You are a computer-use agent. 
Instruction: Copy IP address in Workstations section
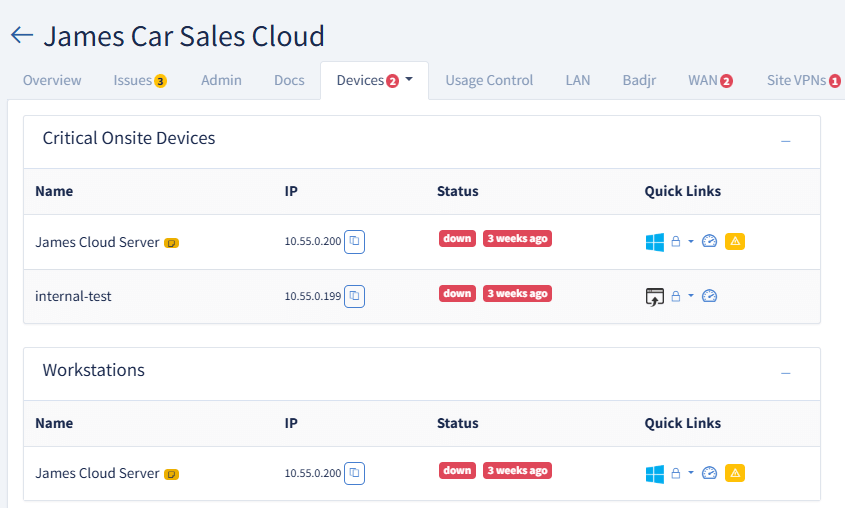point(354,473)
